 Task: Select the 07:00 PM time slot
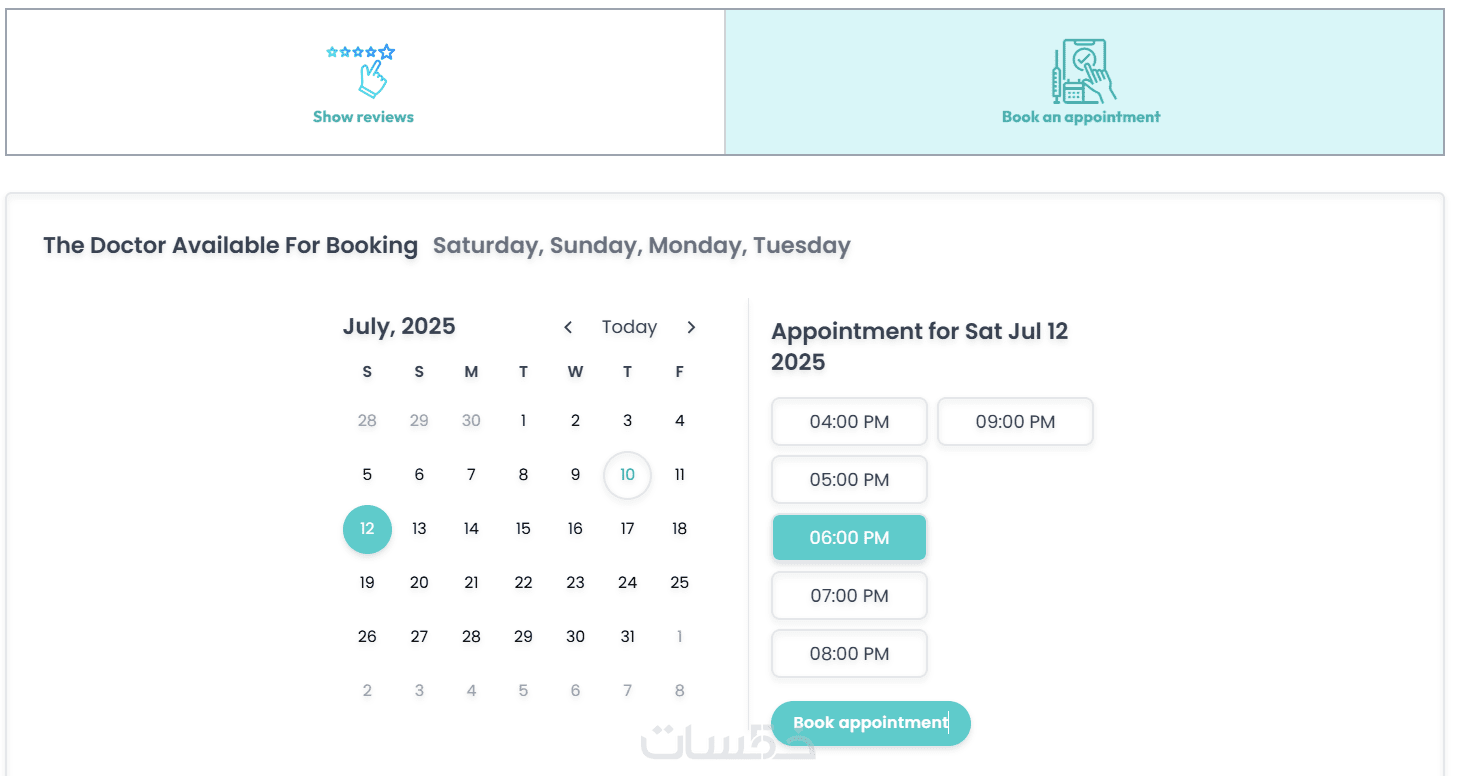[849, 596]
